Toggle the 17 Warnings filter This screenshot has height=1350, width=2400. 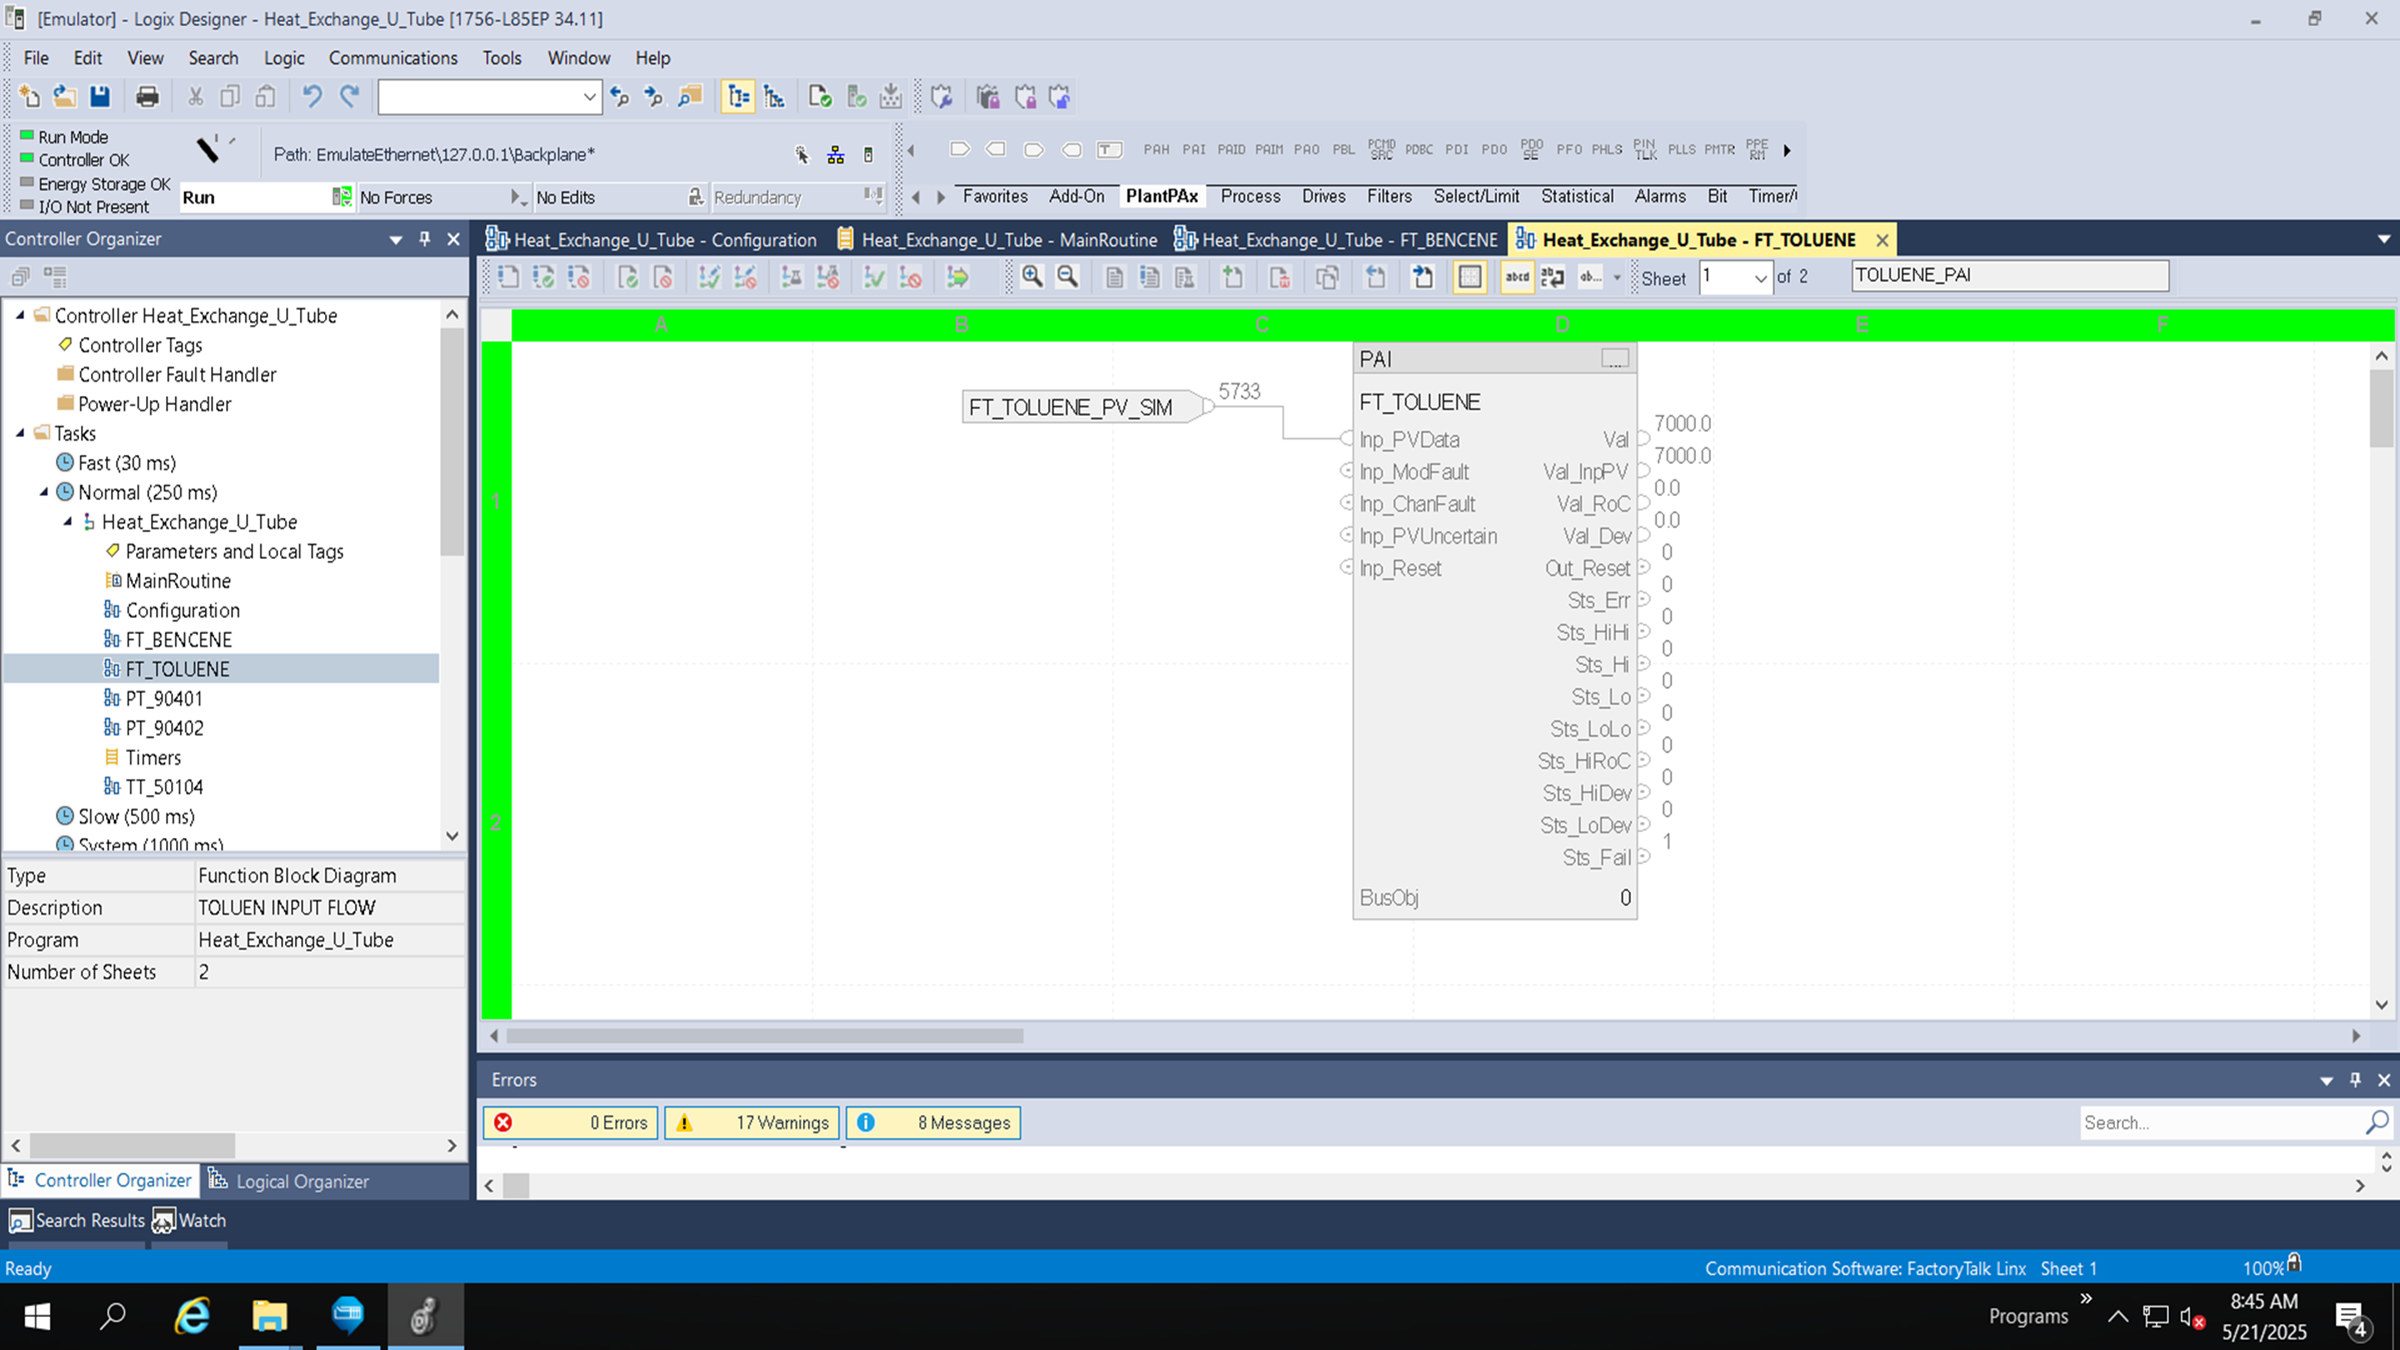(754, 1123)
